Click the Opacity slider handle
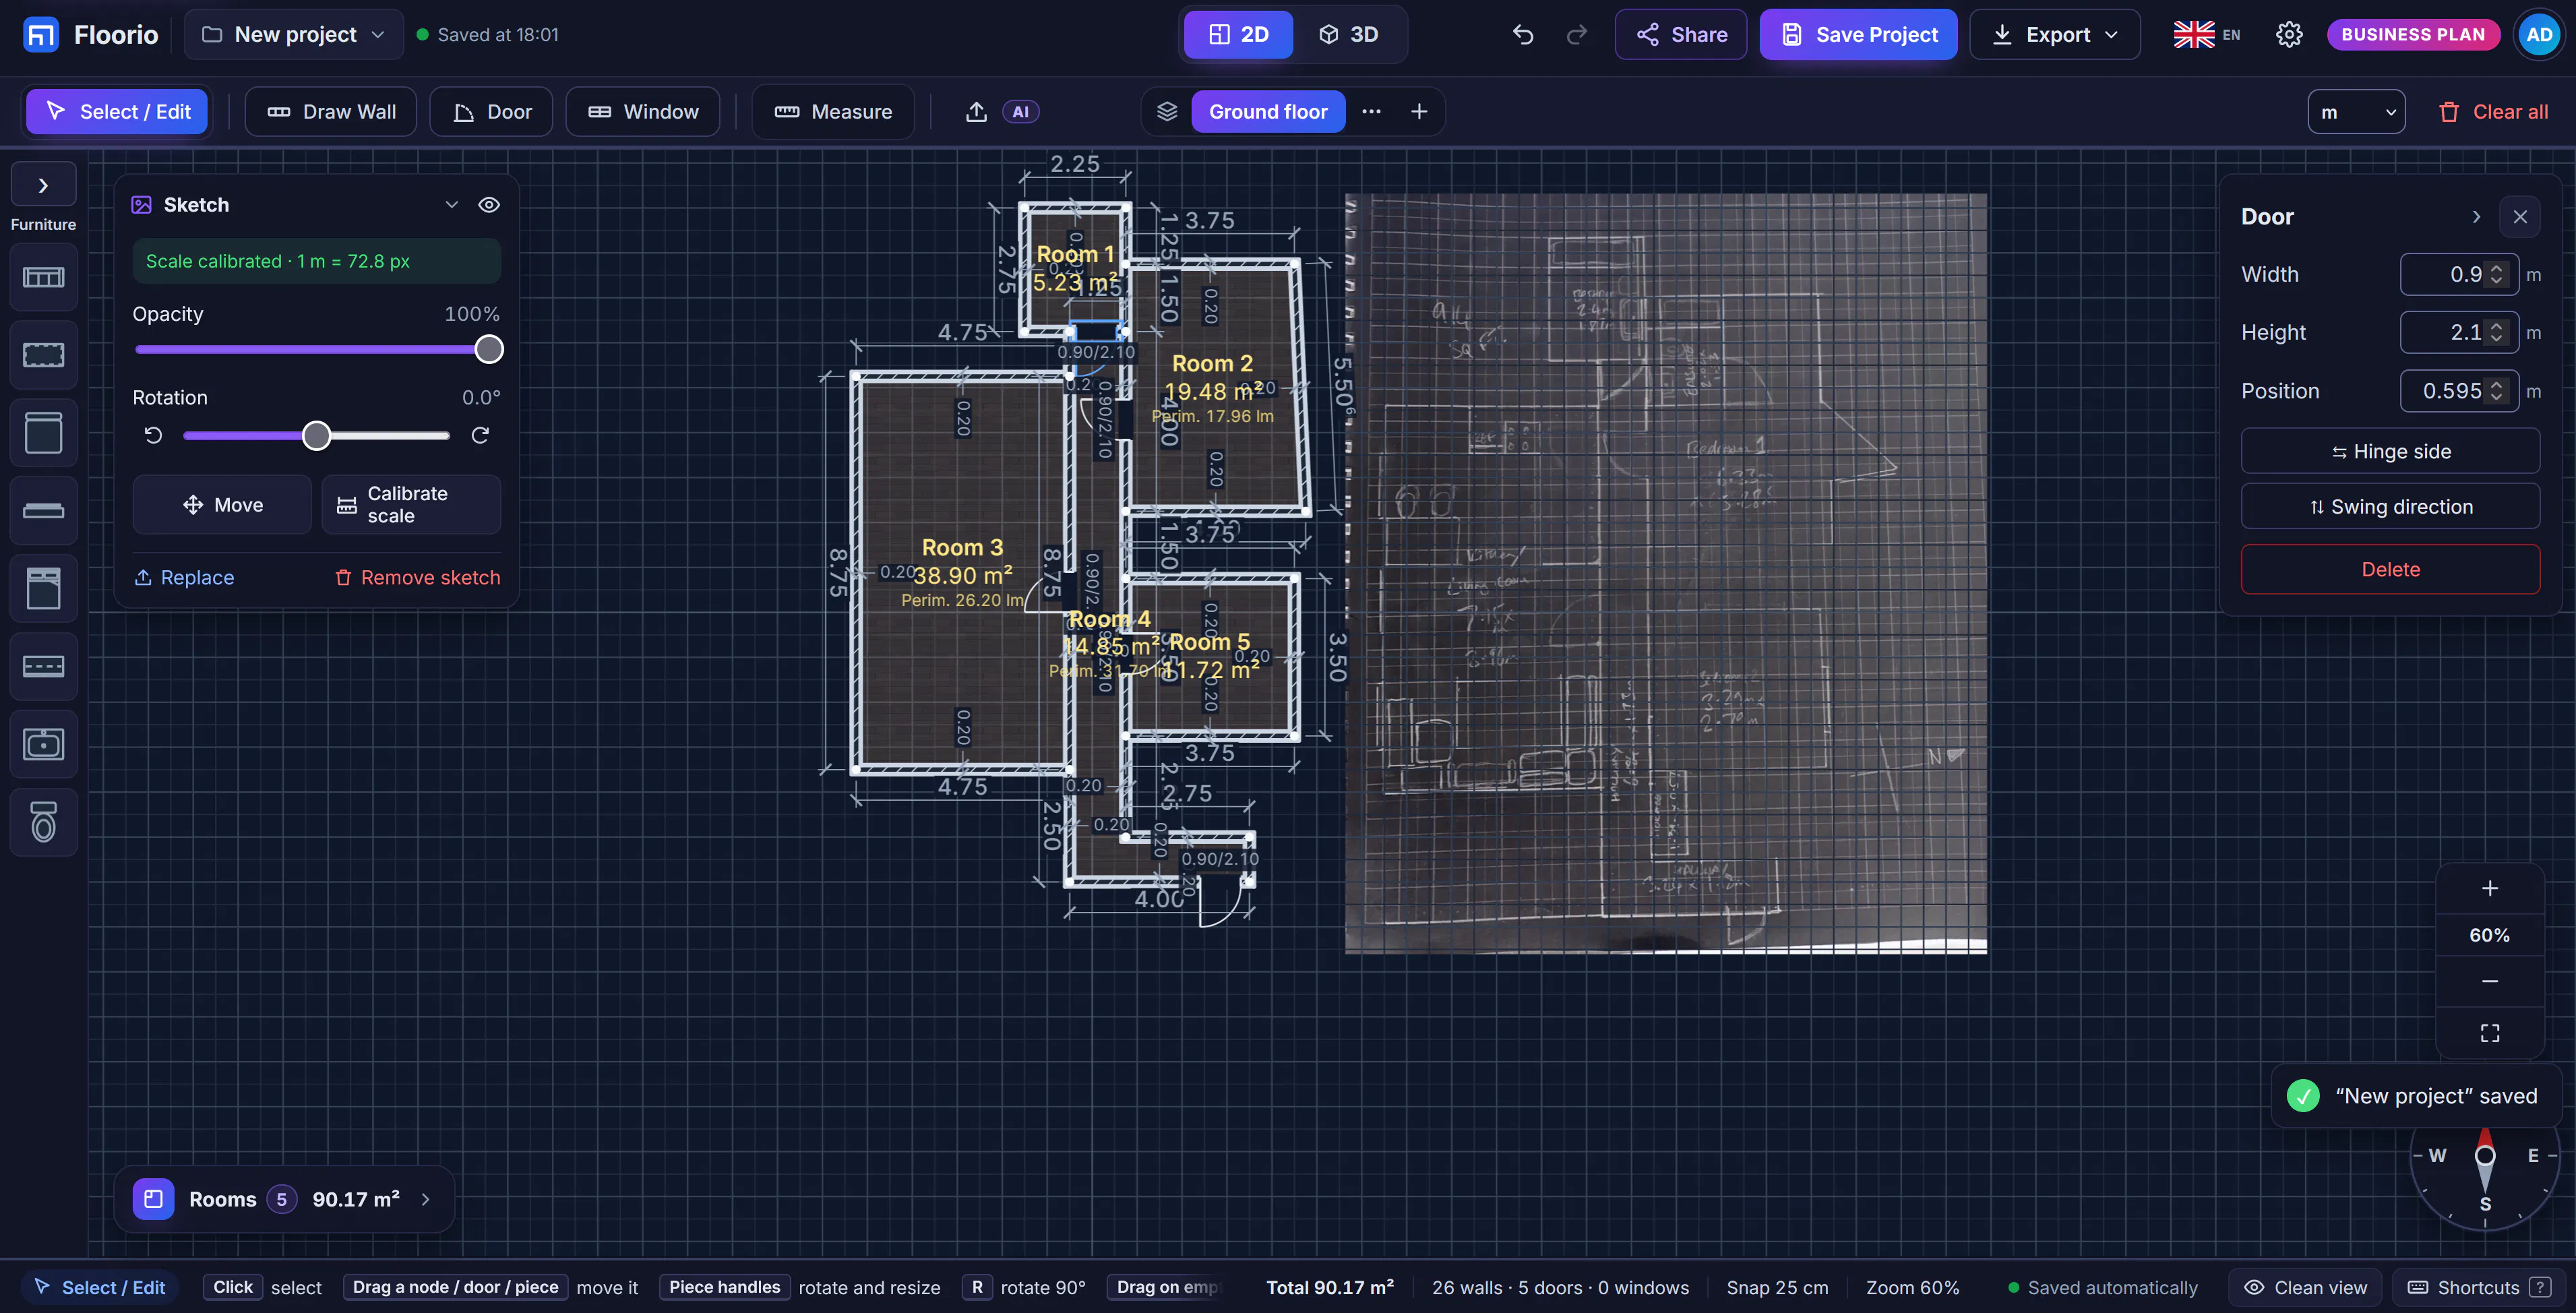This screenshot has height=1313, width=2576. pos(489,349)
